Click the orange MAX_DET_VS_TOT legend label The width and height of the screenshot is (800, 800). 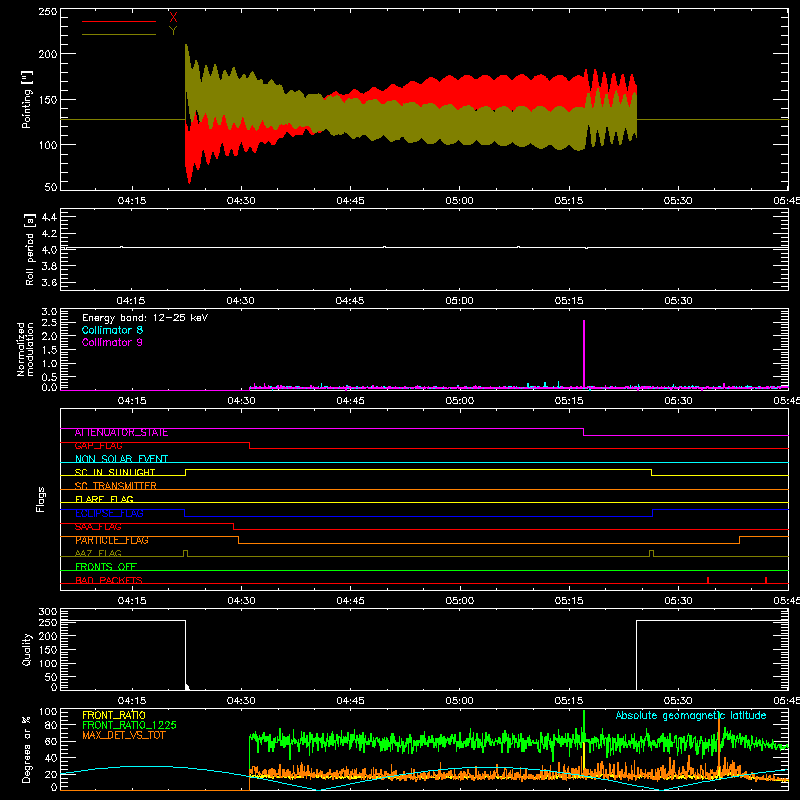[124, 735]
